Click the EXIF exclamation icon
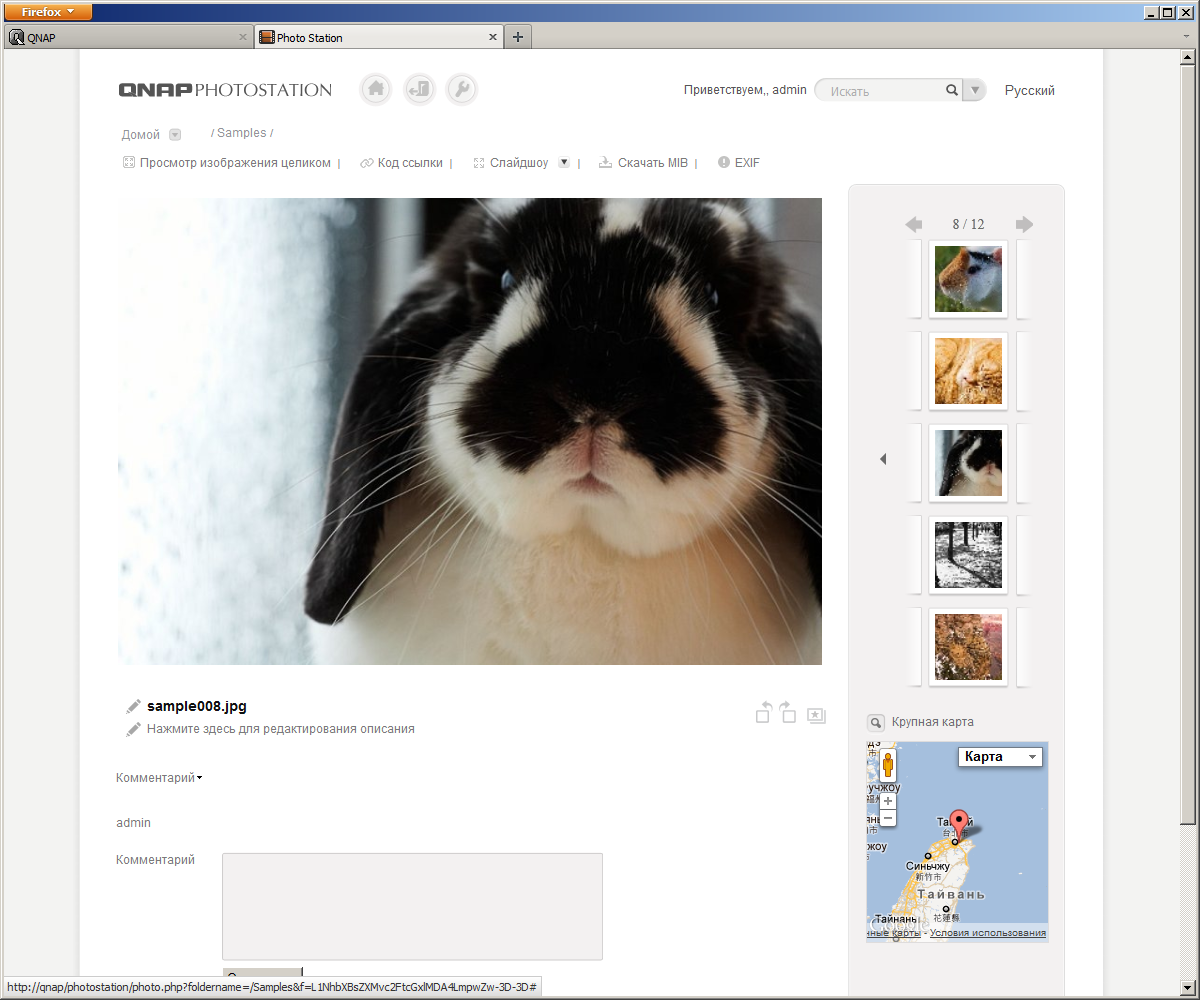The height and width of the screenshot is (1000, 1200). pyautogui.click(x=724, y=162)
